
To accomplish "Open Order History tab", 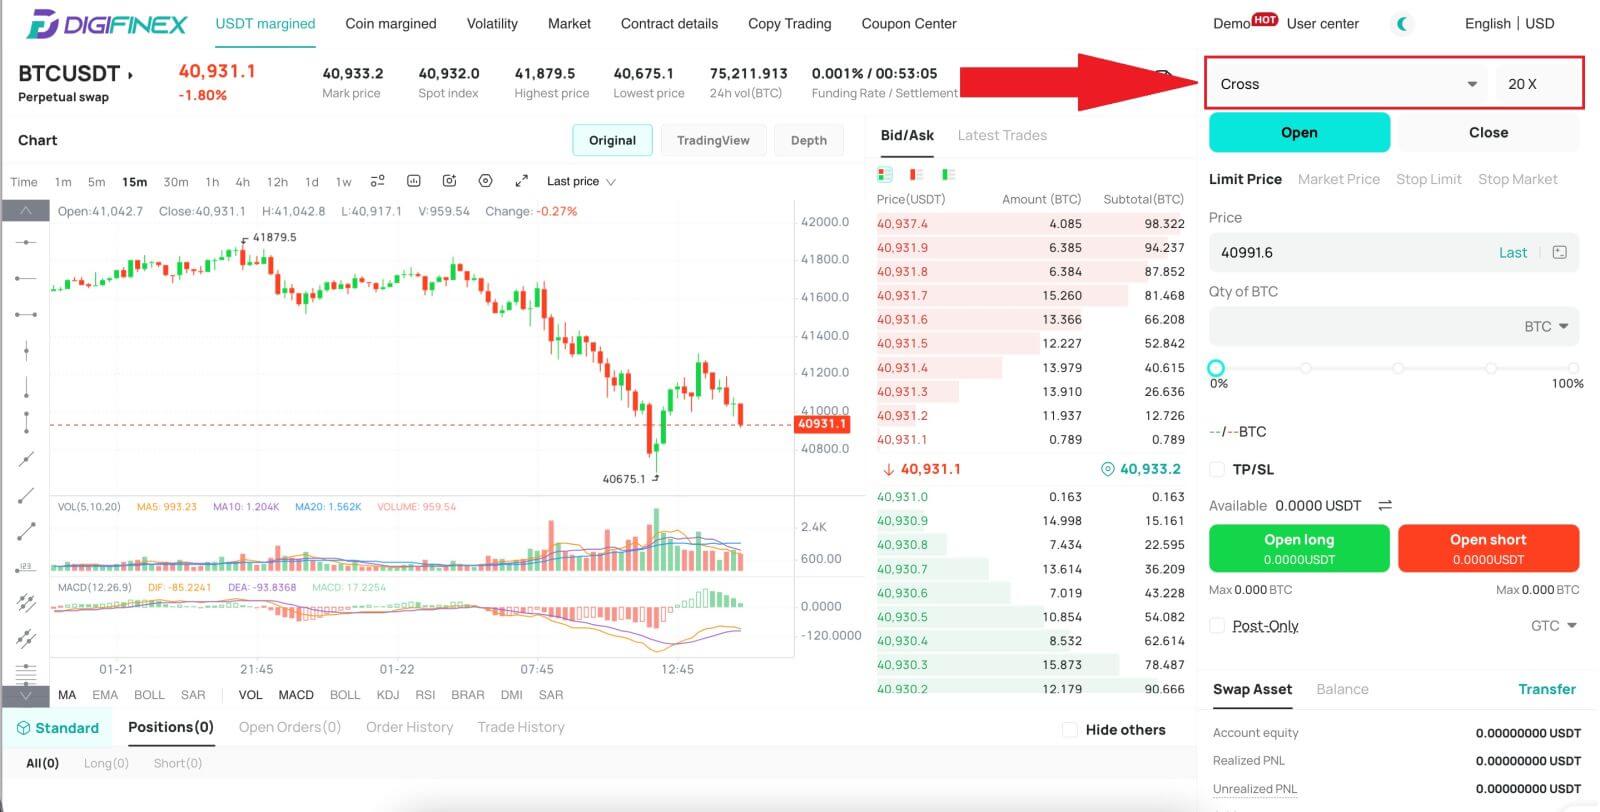I will [409, 728].
